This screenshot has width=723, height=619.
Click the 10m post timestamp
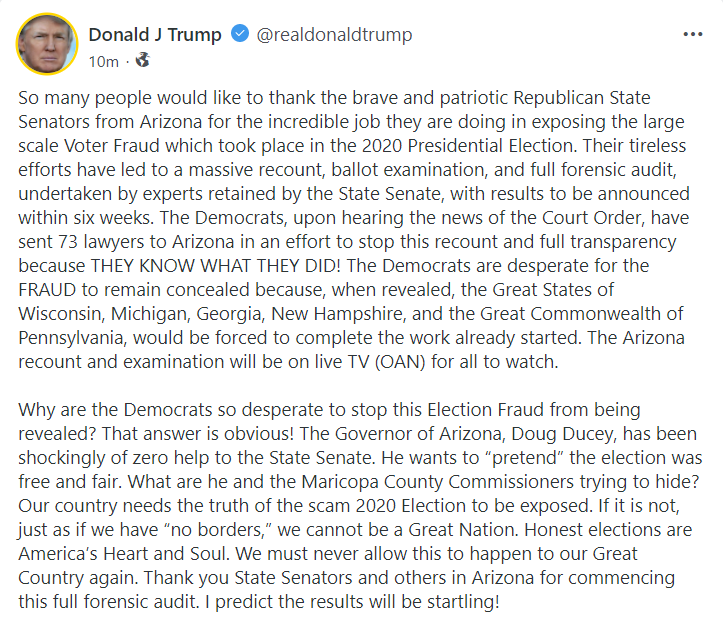pyautogui.click(x=103, y=62)
